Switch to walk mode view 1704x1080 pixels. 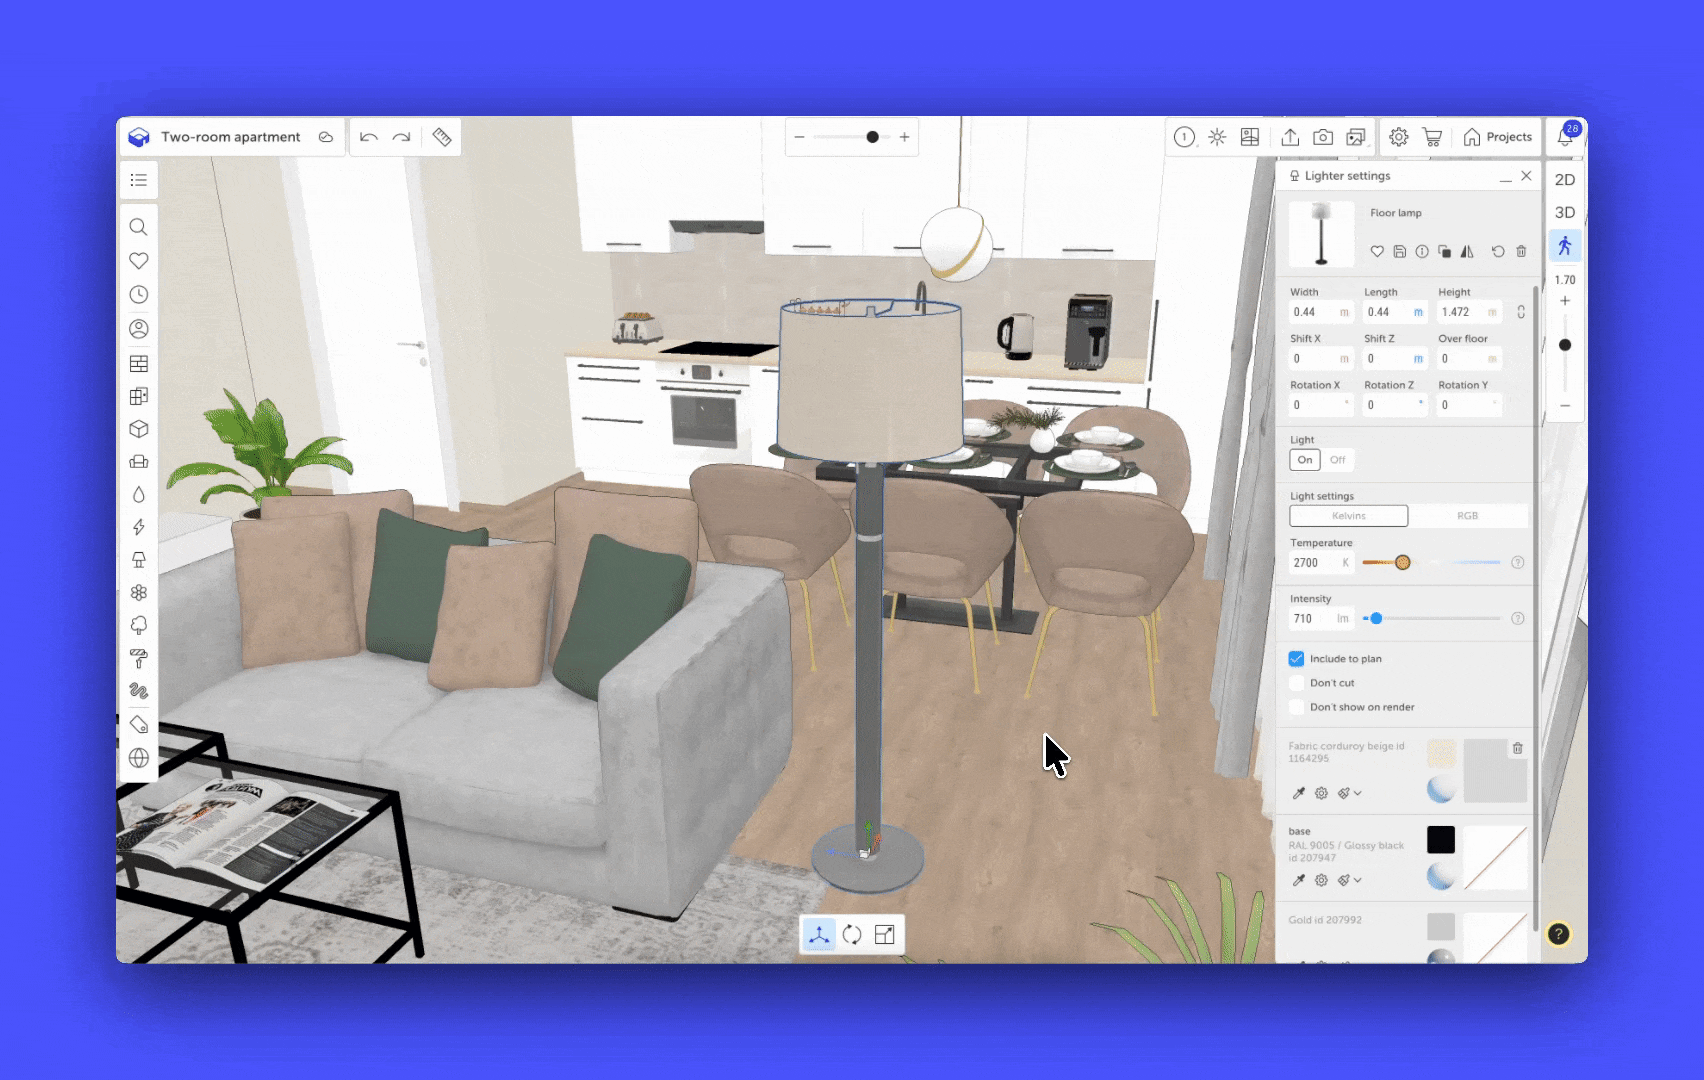coord(1565,246)
